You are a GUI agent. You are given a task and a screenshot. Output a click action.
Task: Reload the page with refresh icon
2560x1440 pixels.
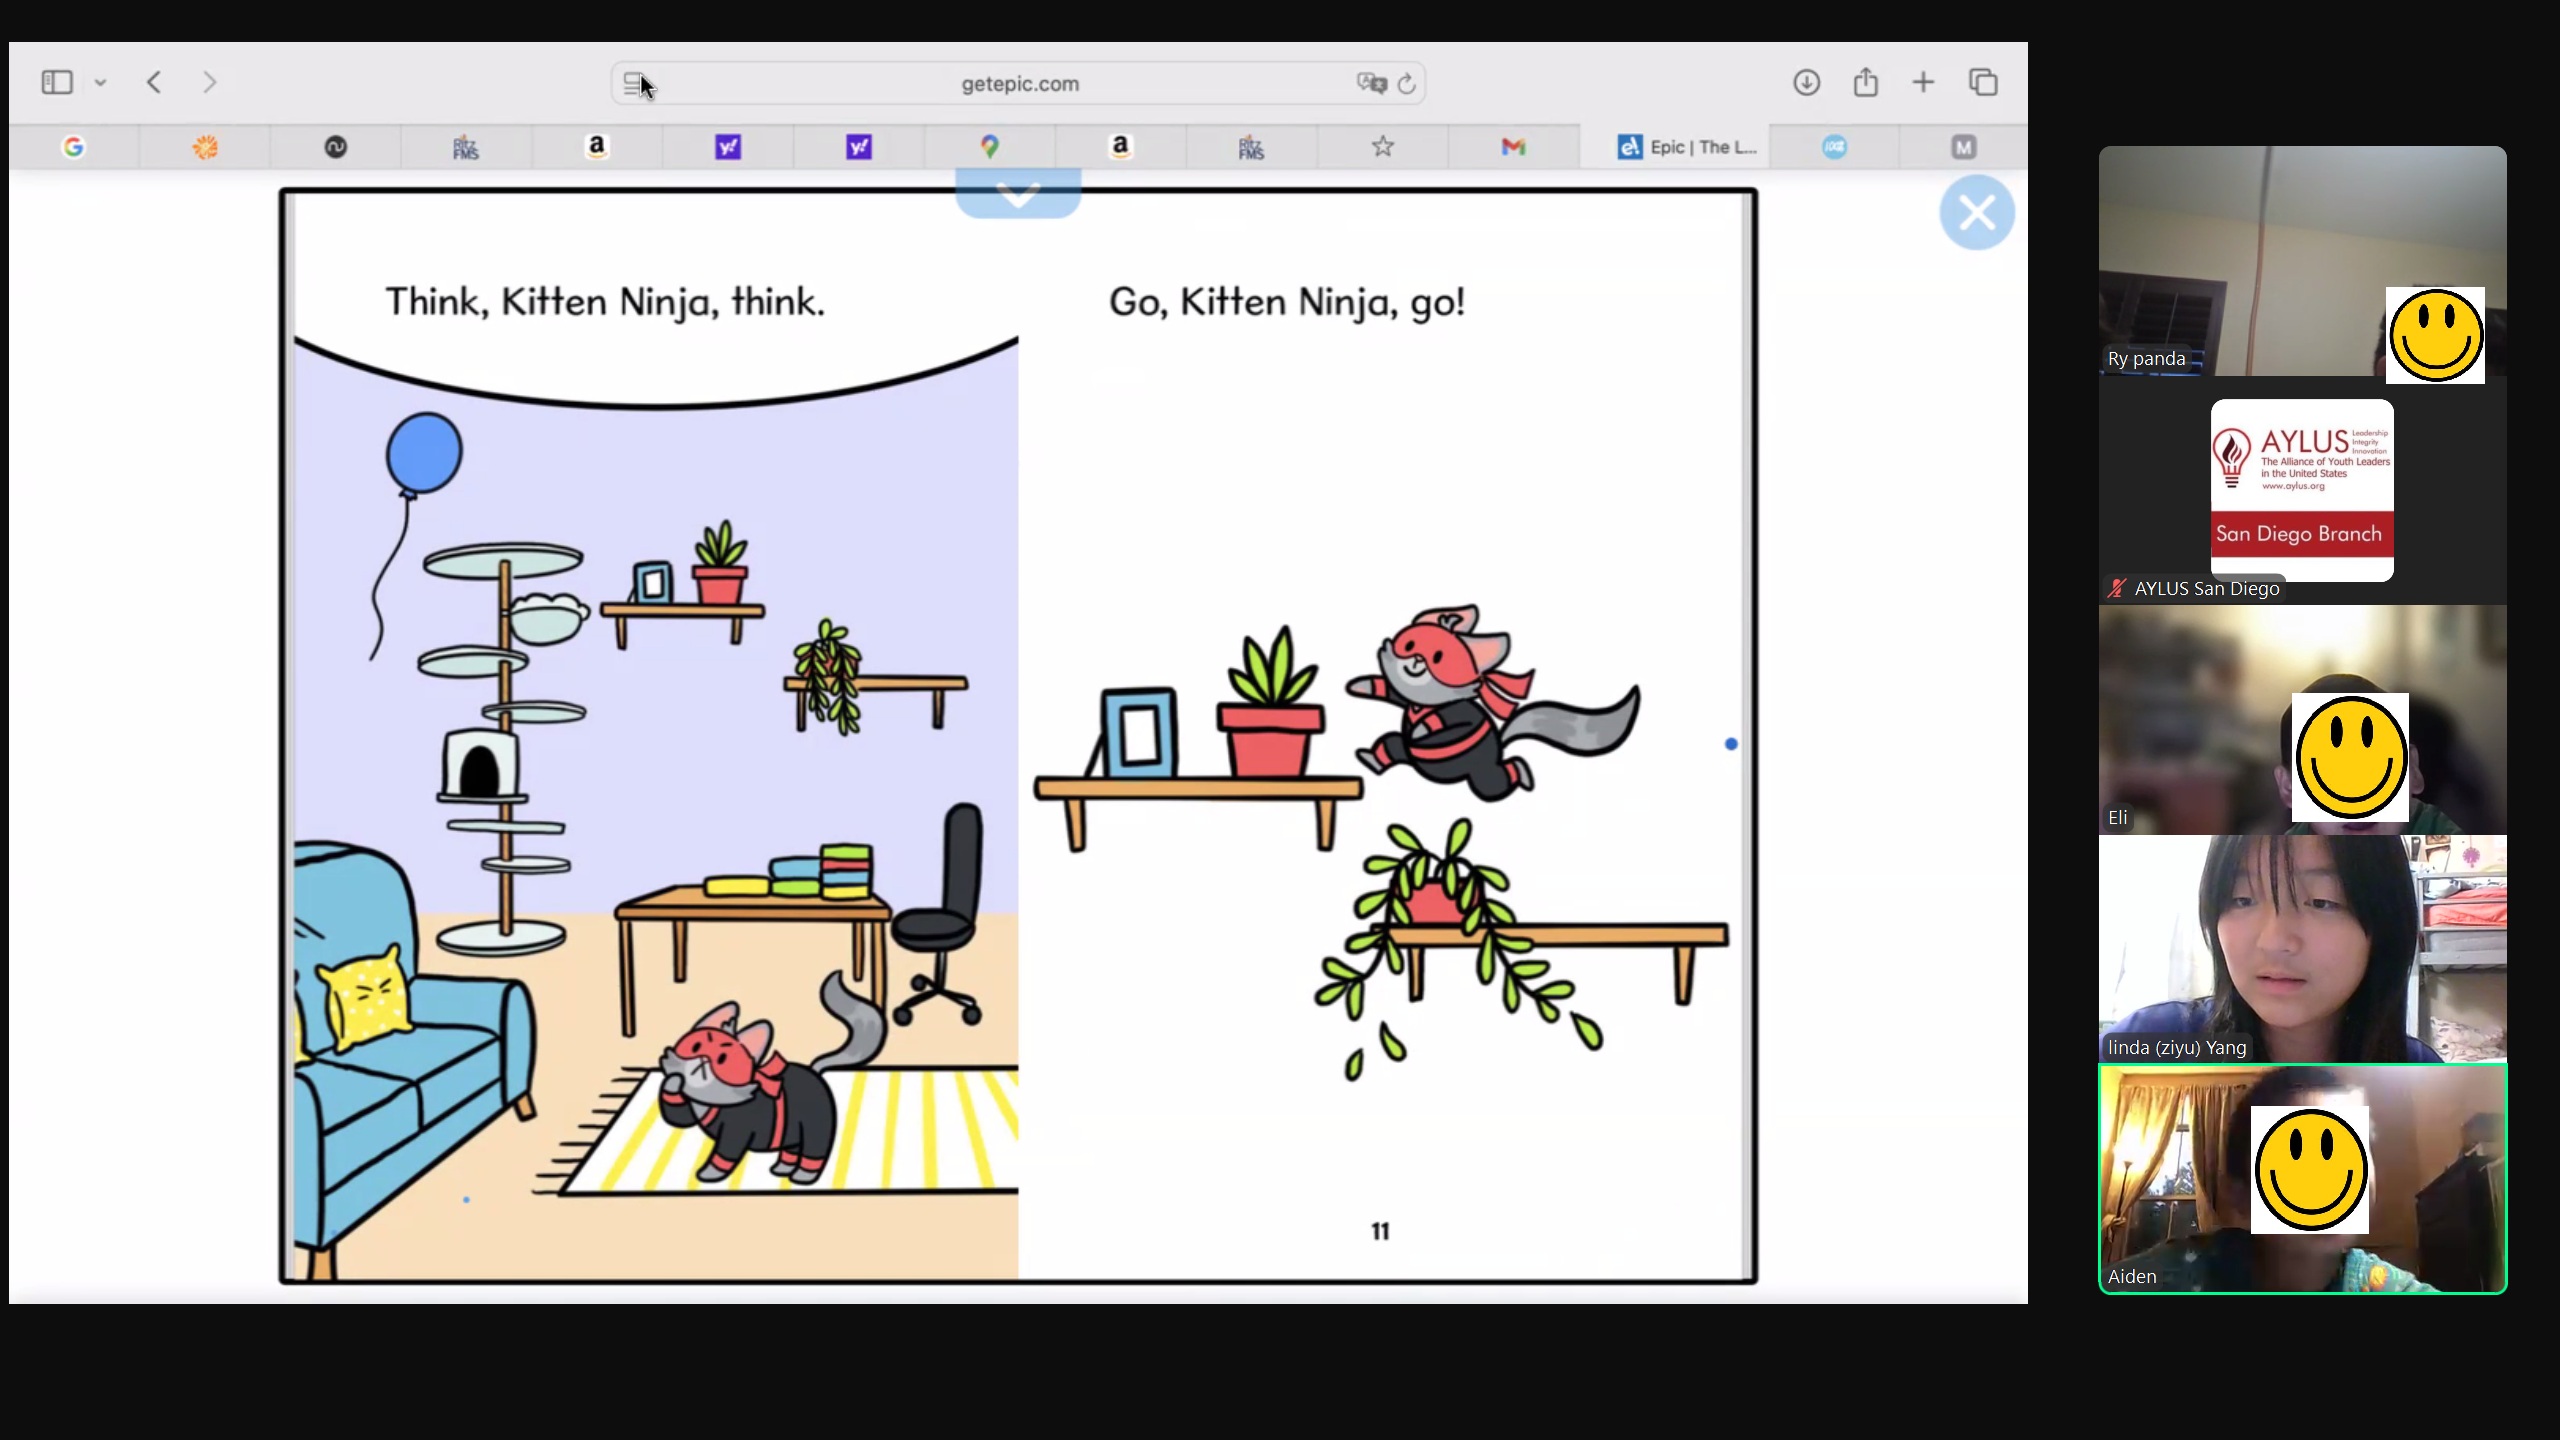click(x=1407, y=84)
